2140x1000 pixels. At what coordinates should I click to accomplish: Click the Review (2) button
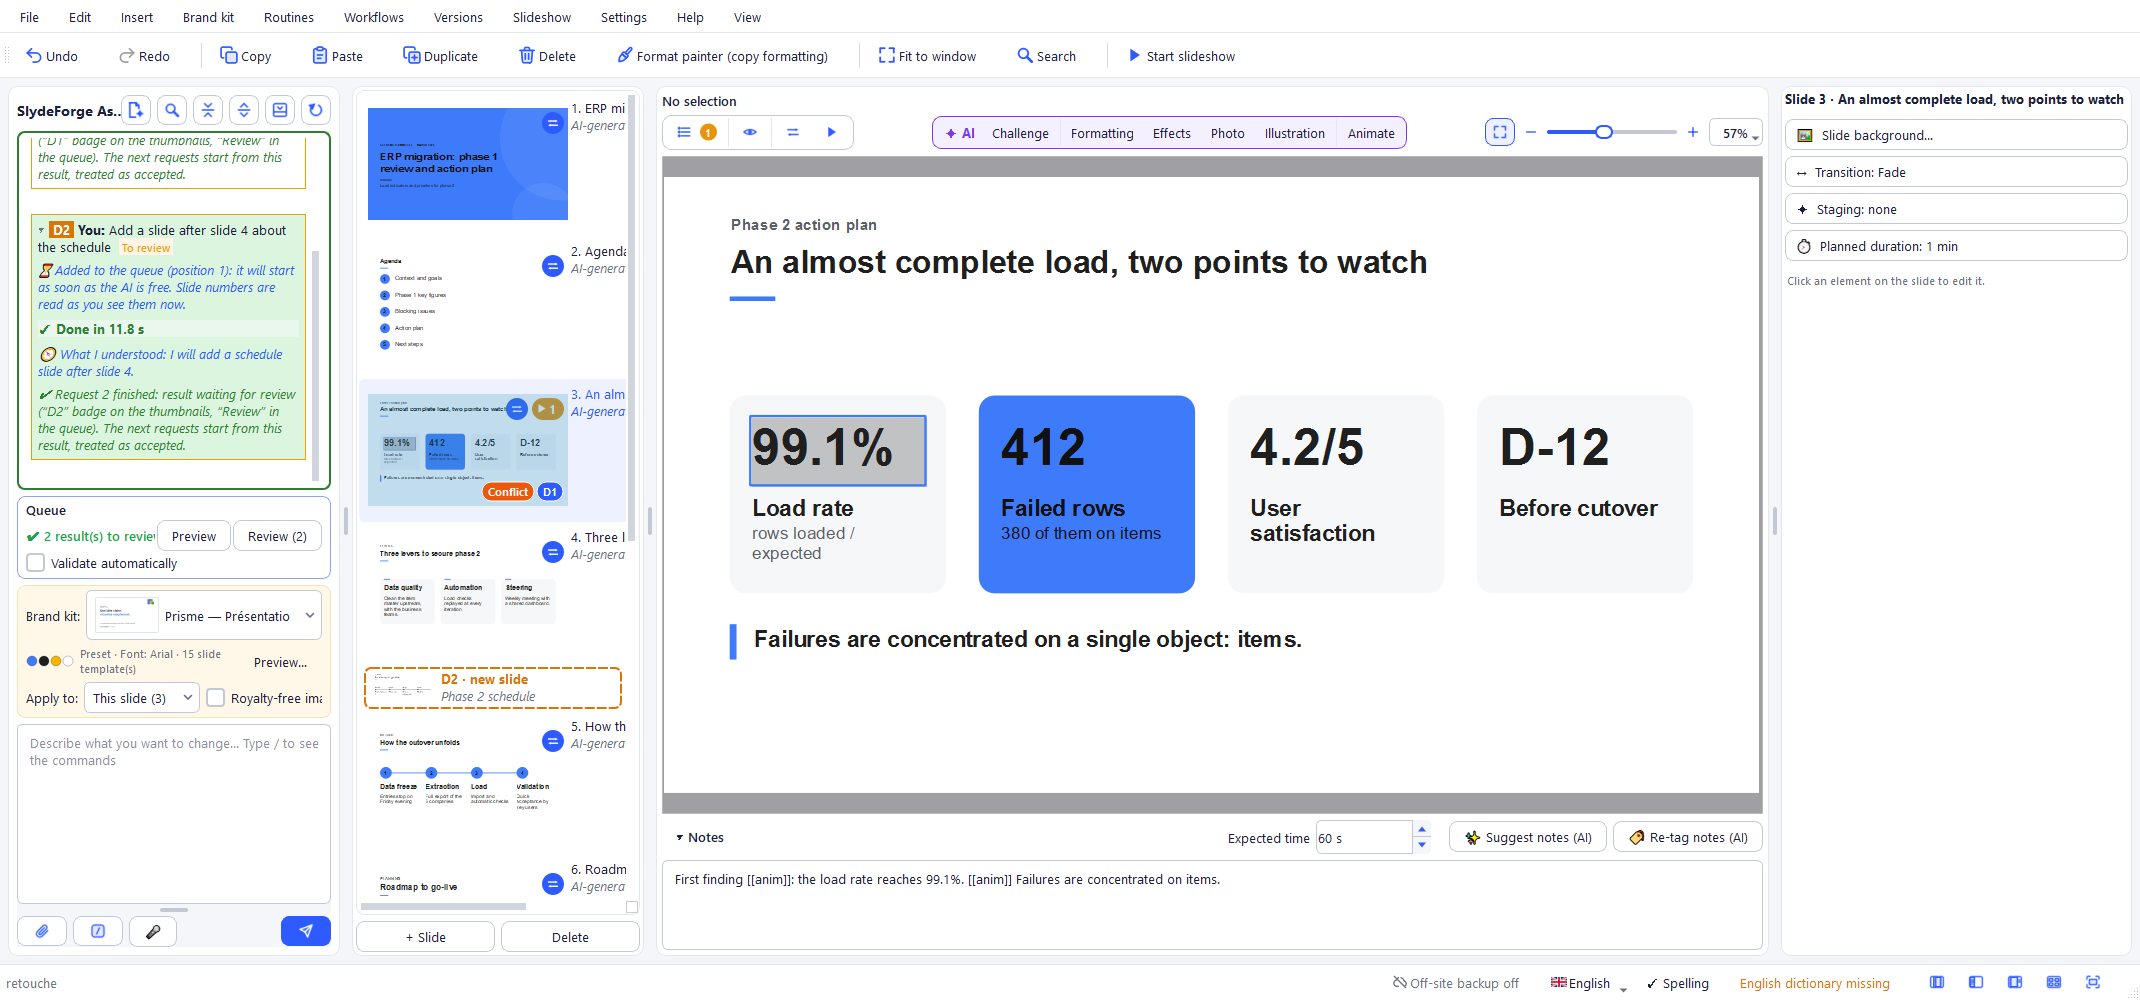tap(277, 536)
